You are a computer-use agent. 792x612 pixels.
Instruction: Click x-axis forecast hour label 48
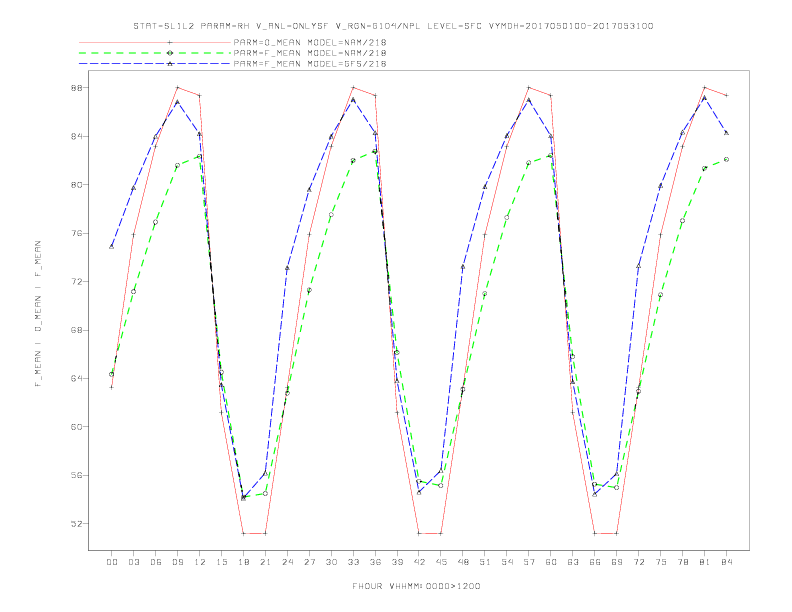463,562
